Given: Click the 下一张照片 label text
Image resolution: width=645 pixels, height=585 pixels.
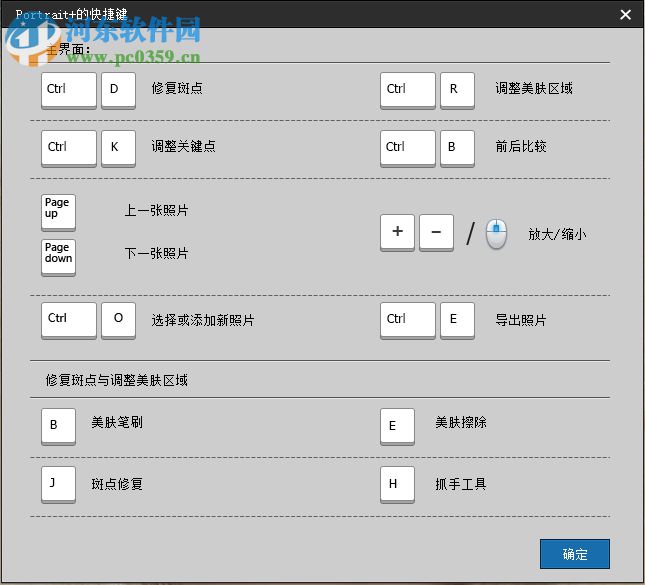Looking at the screenshot, I should coord(156,253).
